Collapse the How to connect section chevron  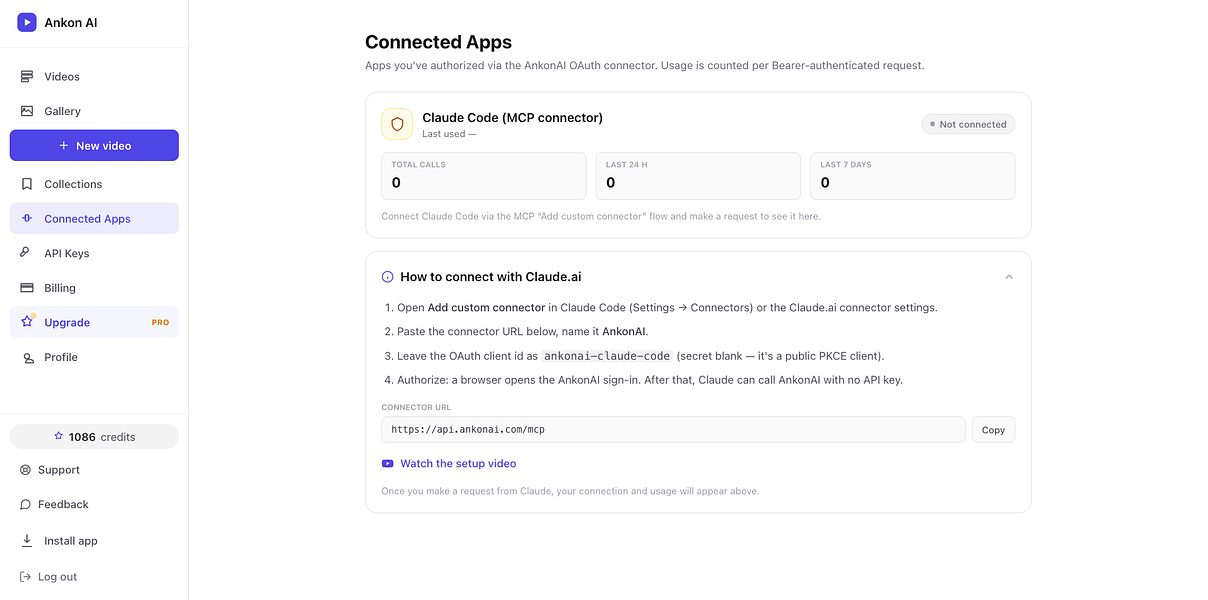pos(1008,277)
